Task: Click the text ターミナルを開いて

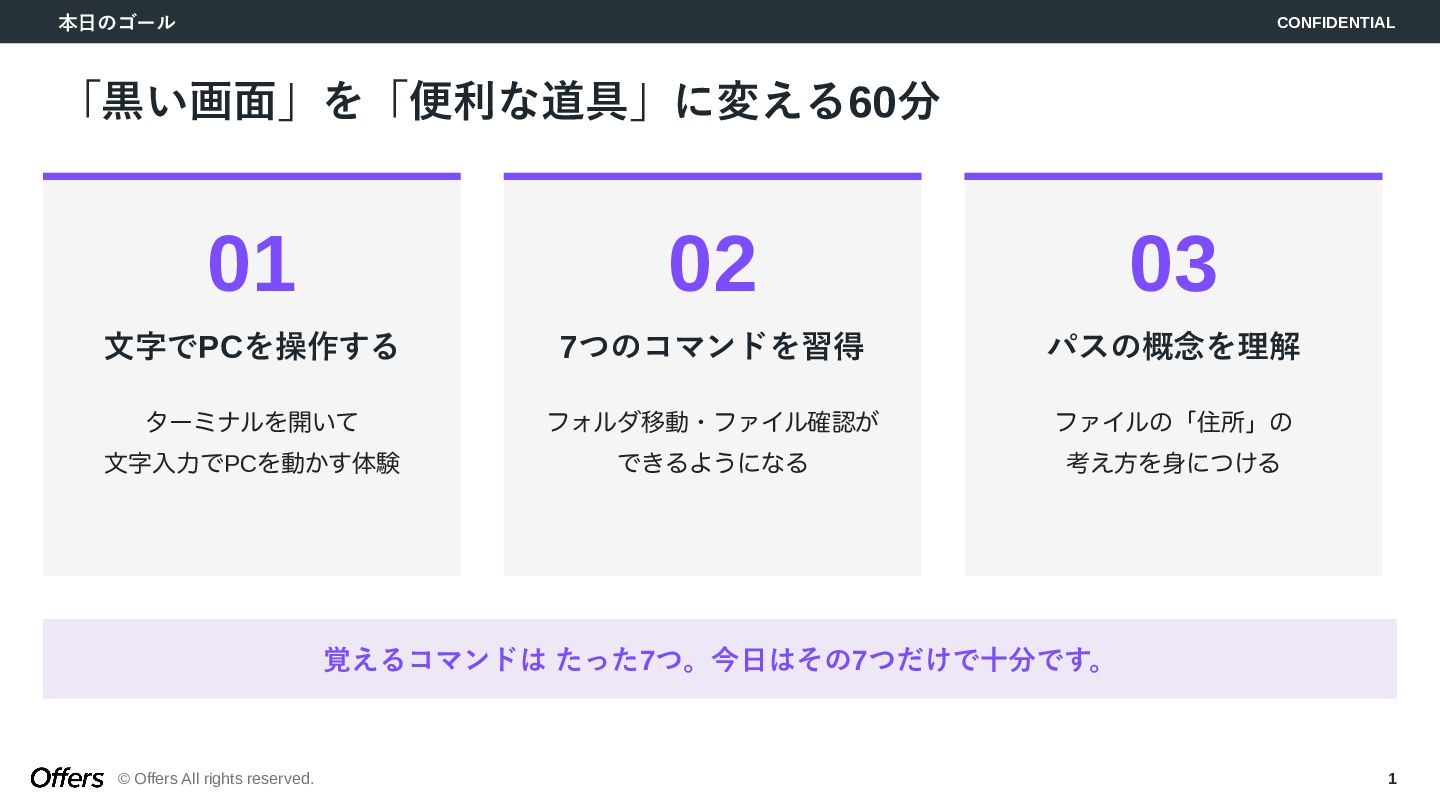Action: point(252,422)
